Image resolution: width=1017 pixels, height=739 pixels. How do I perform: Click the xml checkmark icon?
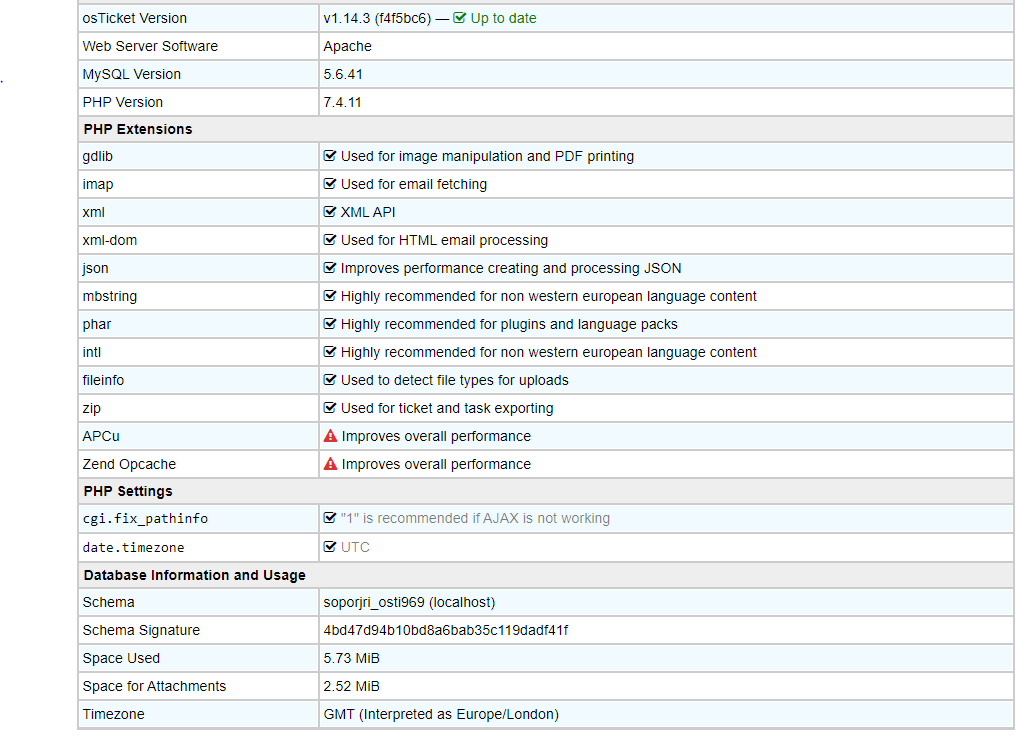(x=330, y=212)
